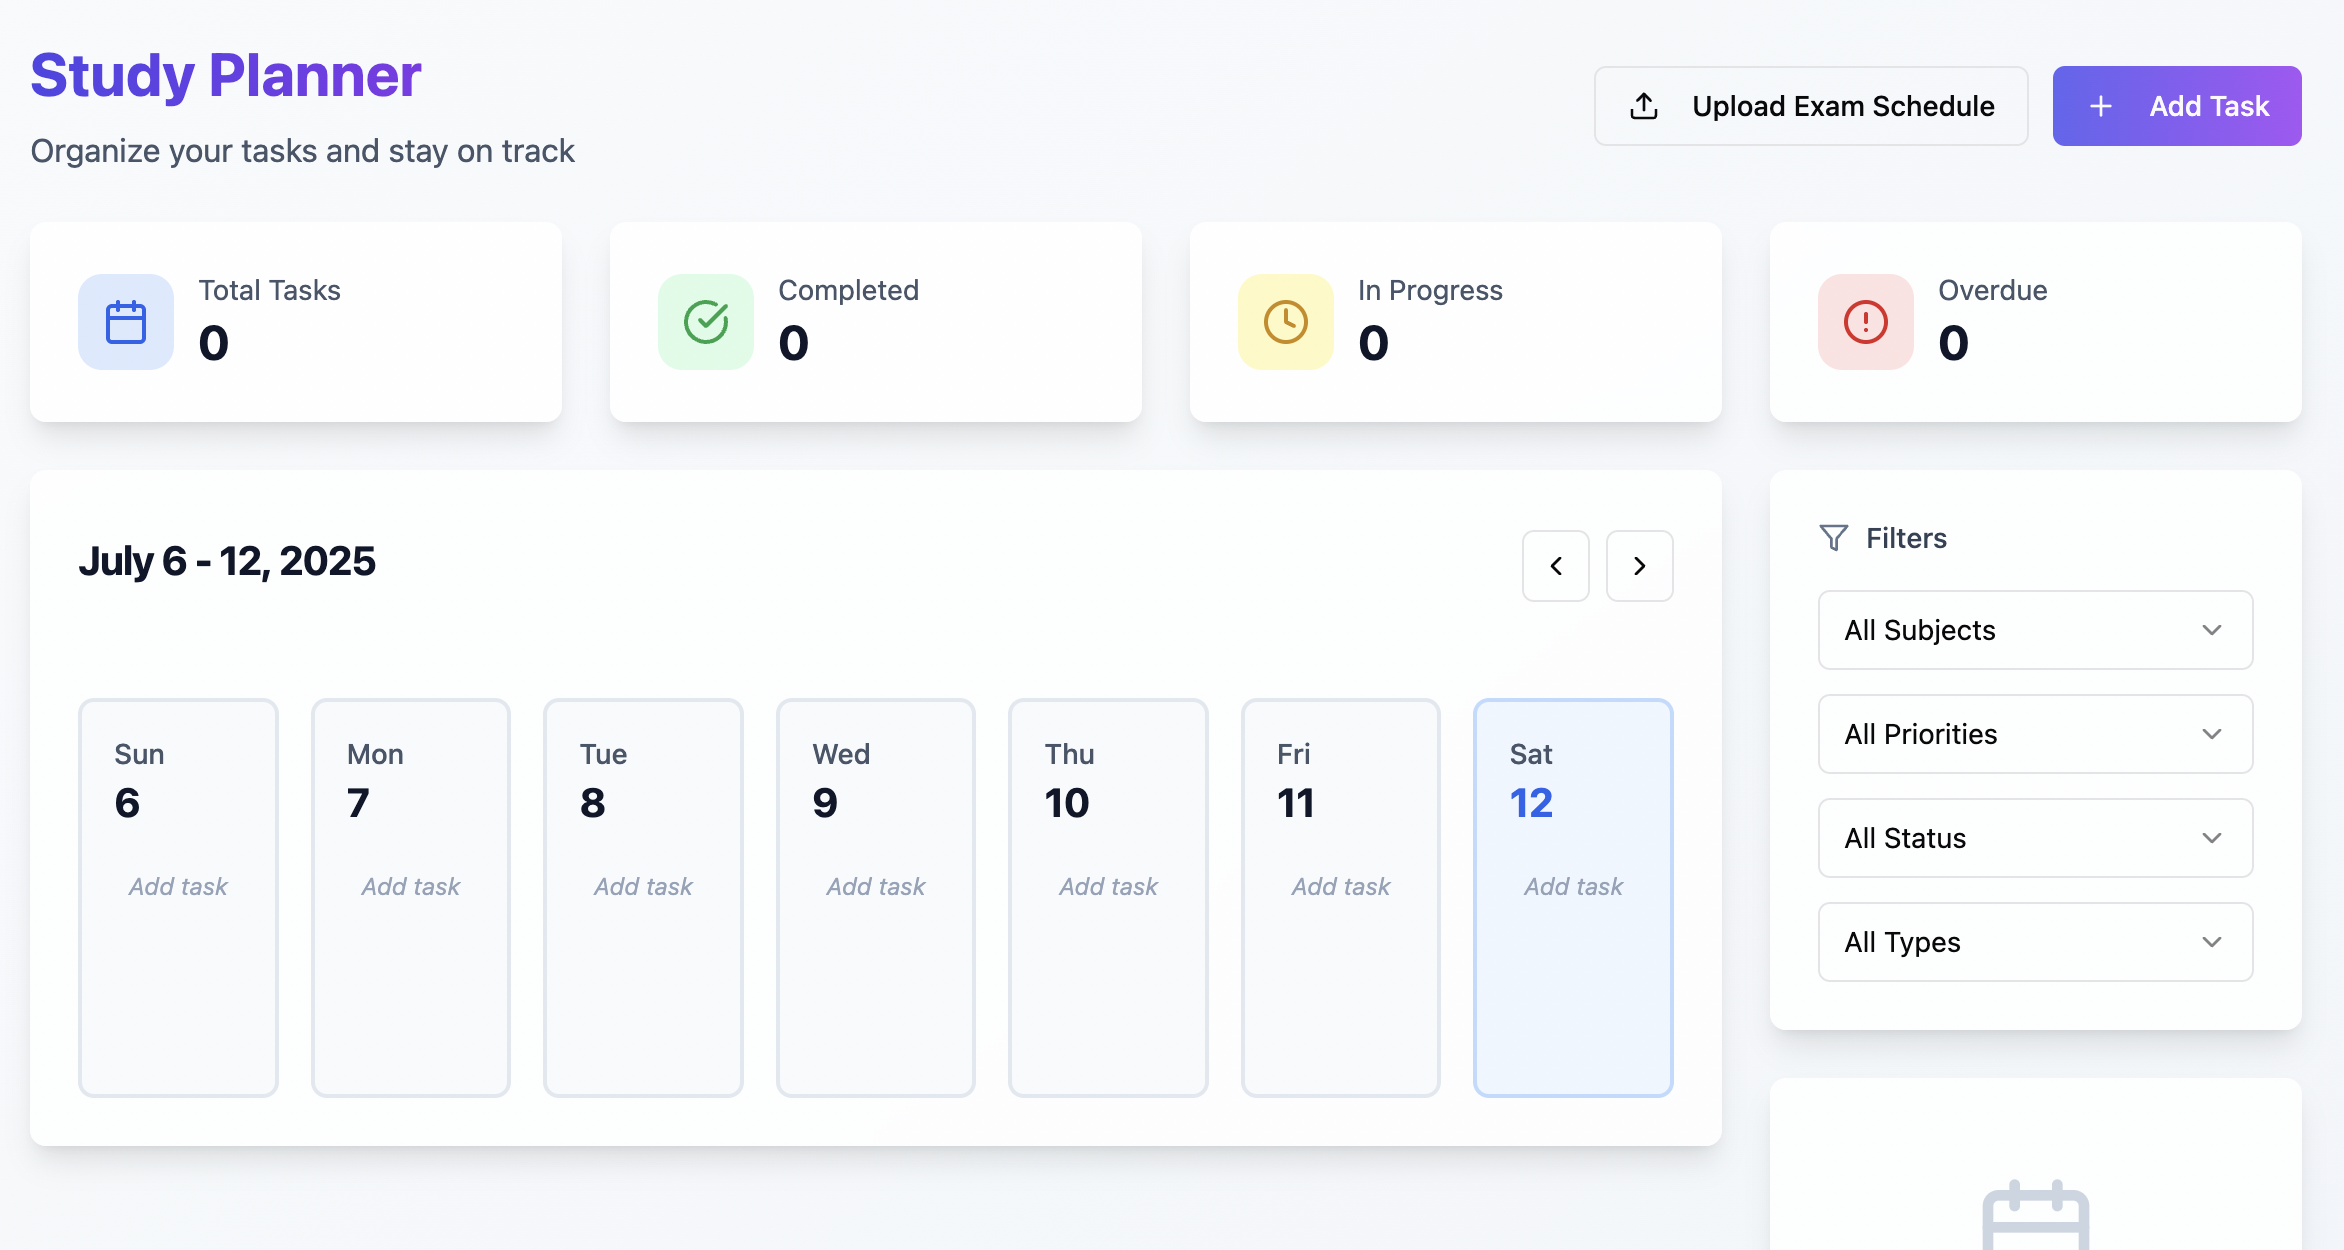Click Upload Exam Schedule button
2344x1250 pixels.
click(1811, 106)
